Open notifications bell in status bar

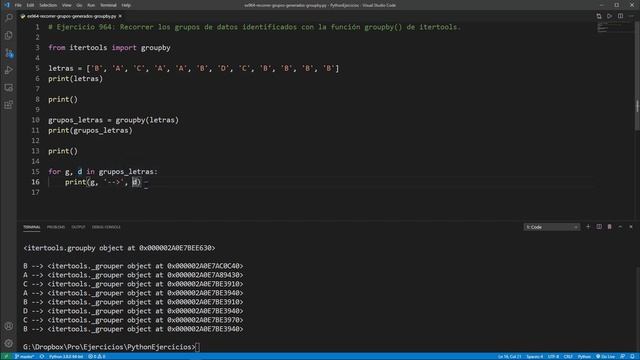(x=632, y=356)
